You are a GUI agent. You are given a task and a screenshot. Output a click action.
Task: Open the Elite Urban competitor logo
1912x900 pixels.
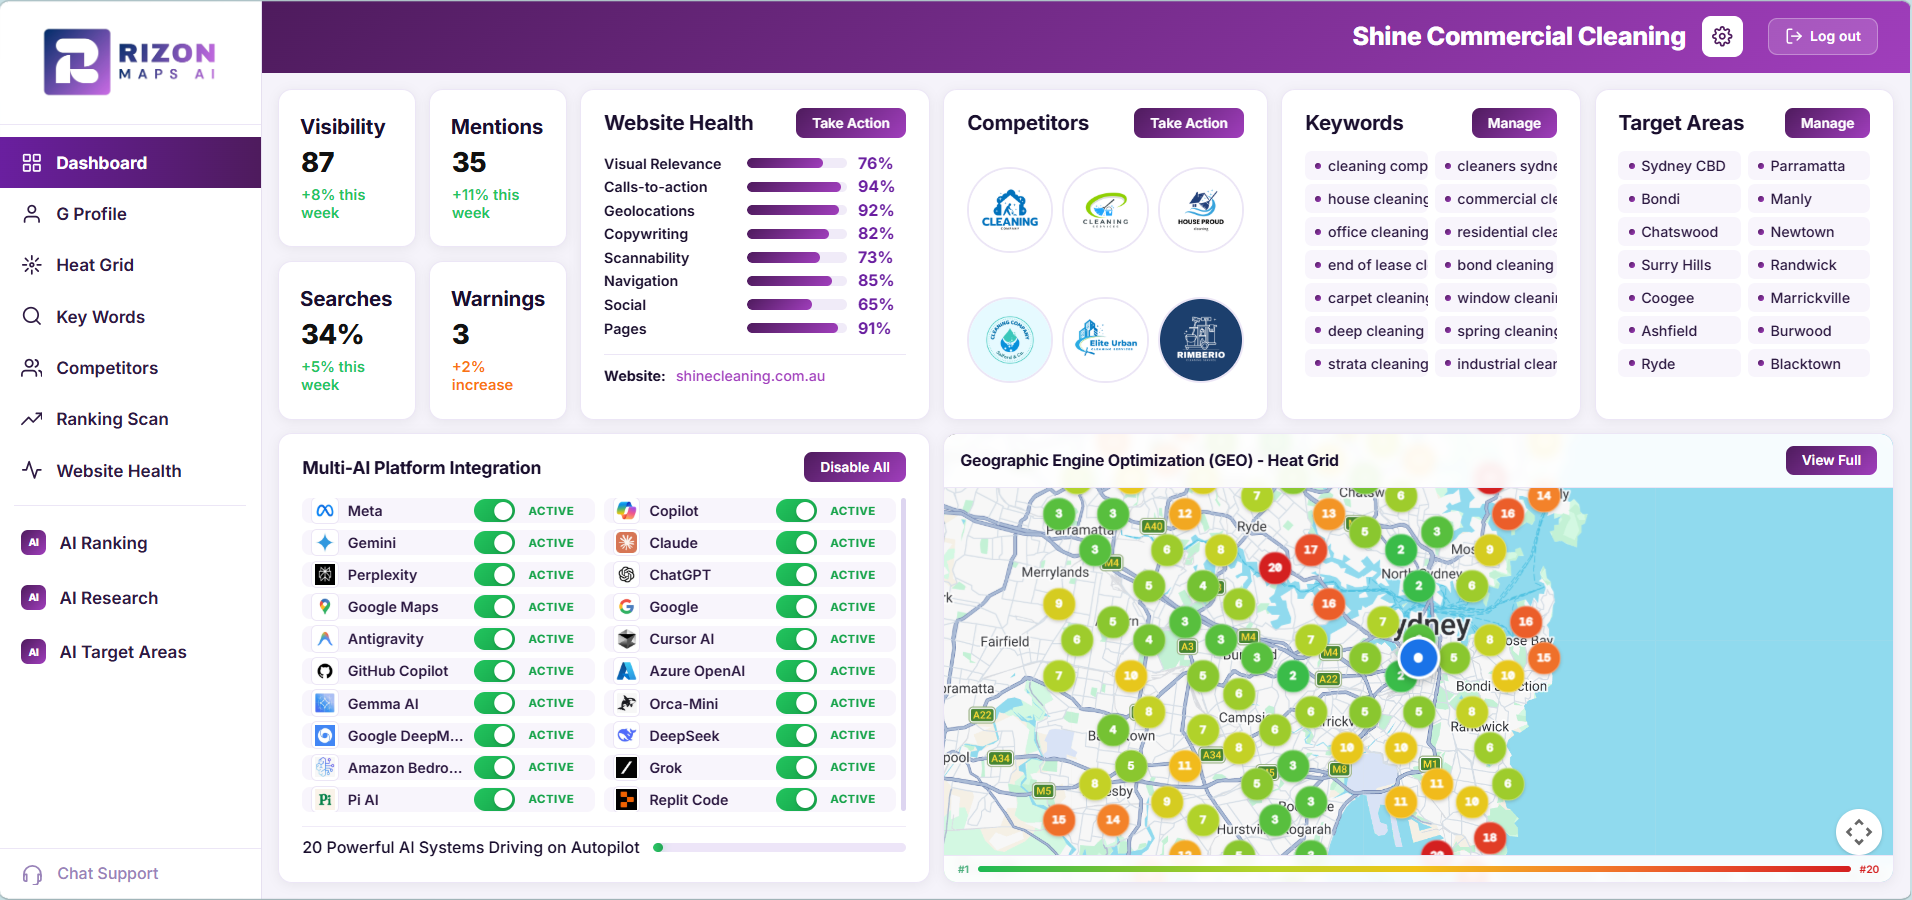1106,340
